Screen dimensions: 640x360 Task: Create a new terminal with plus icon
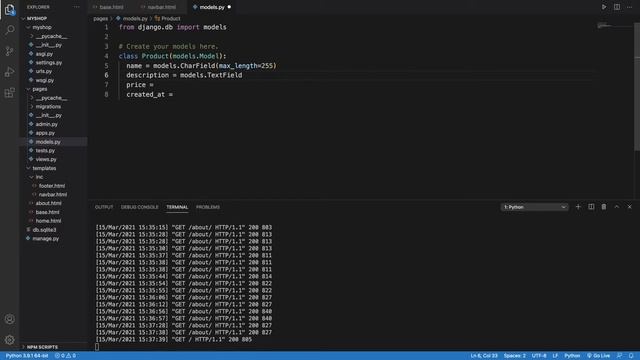click(x=578, y=207)
